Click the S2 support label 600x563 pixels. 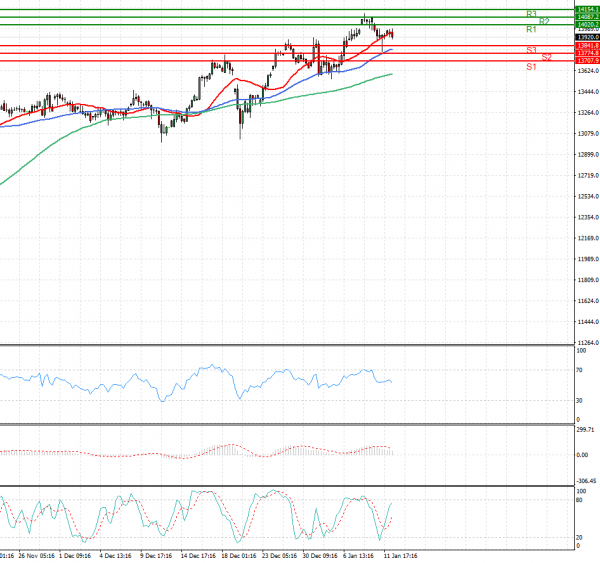(546, 57)
